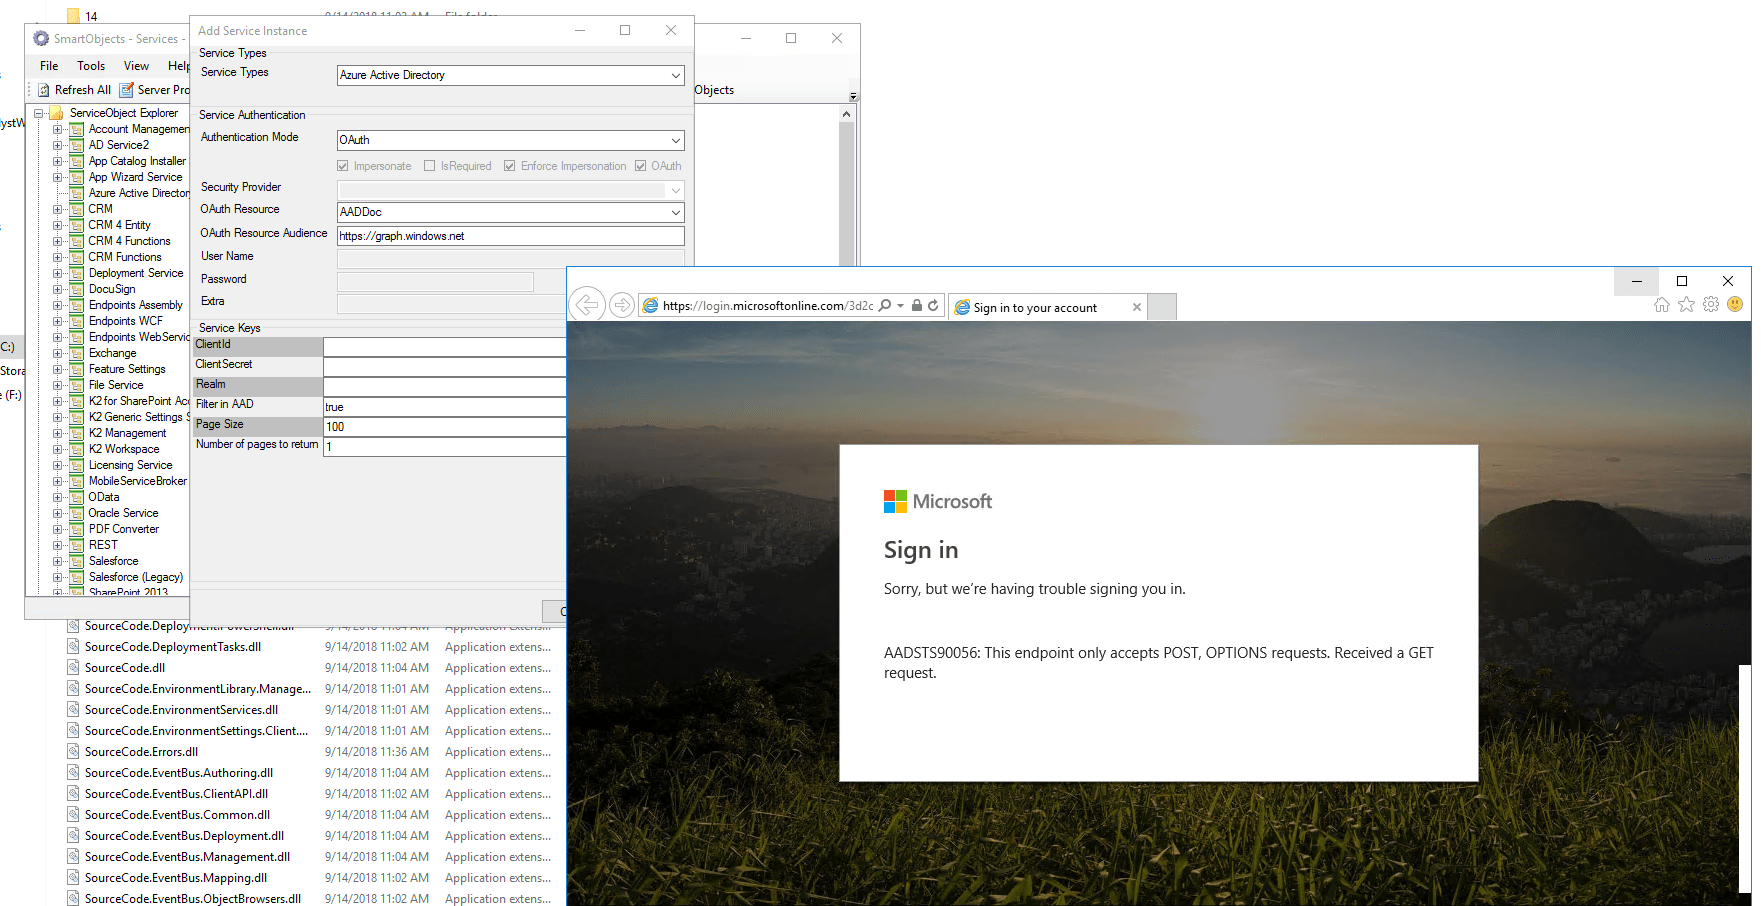Click the SmartObjects Services app window icon

tap(41, 38)
